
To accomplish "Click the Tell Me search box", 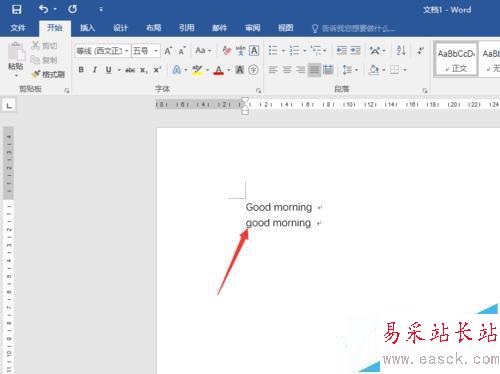I will coord(353,28).
